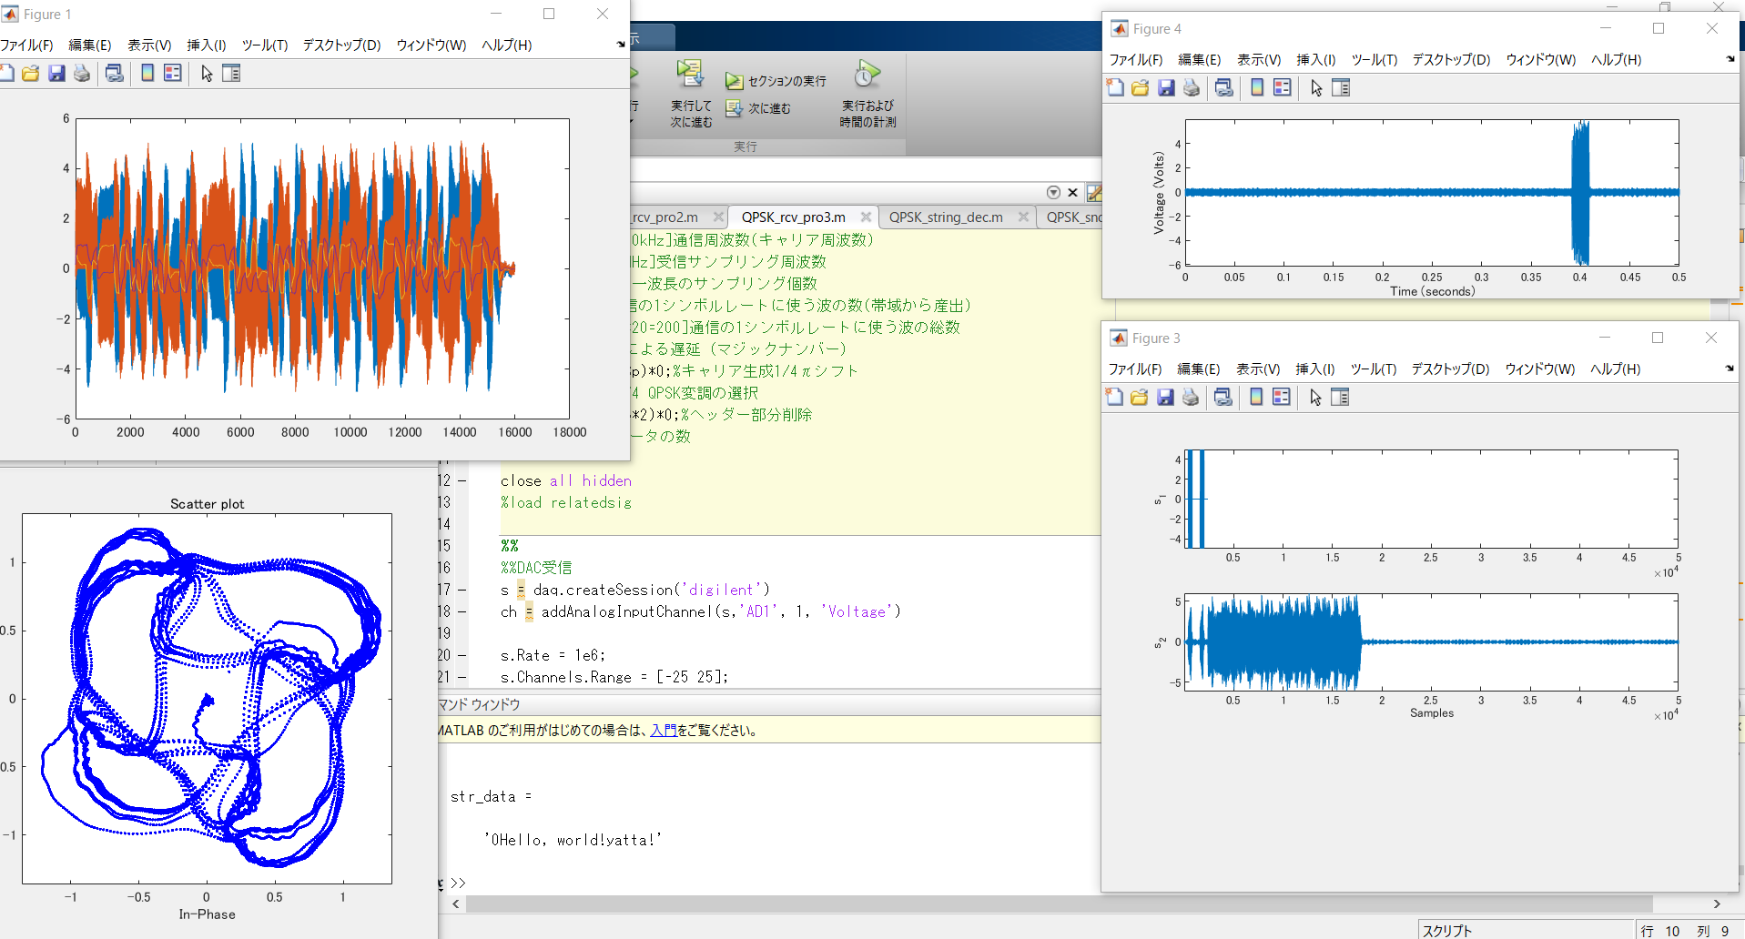Open the Property Inspector in Figure 4
Screen dimensions: 1745x939
pos(1341,88)
